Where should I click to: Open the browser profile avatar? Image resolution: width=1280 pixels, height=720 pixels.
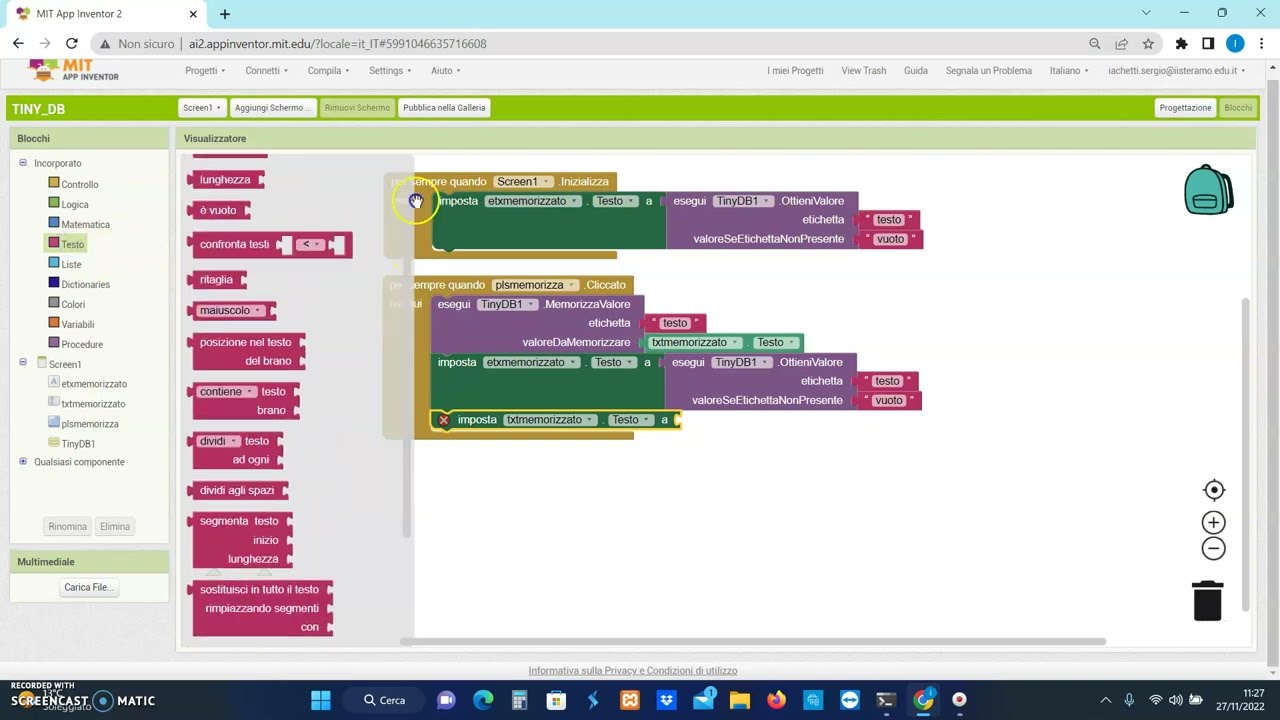point(1235,44)
